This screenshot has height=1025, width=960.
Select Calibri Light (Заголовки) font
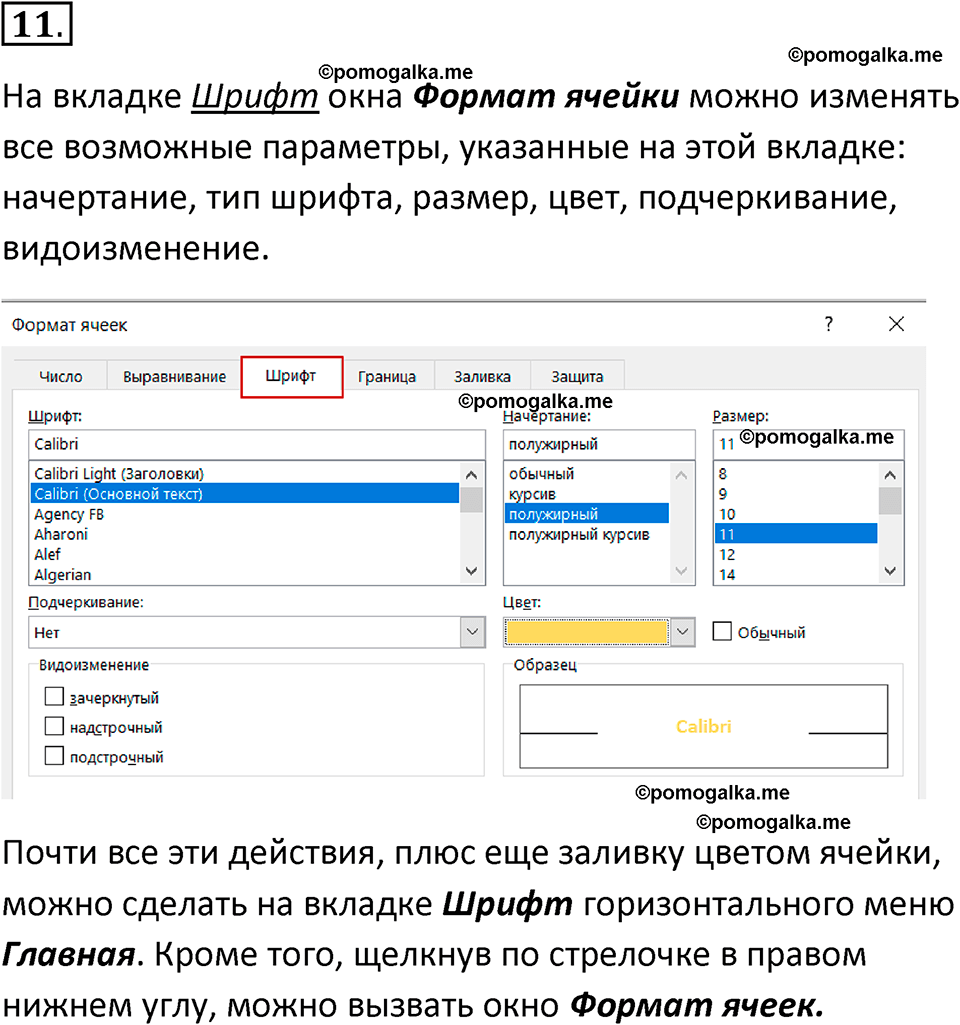coord(244,473)
